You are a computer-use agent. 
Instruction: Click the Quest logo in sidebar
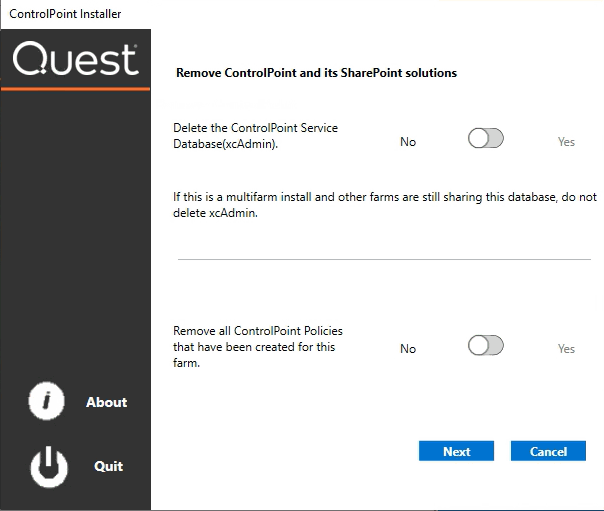(x=75, y=60)
